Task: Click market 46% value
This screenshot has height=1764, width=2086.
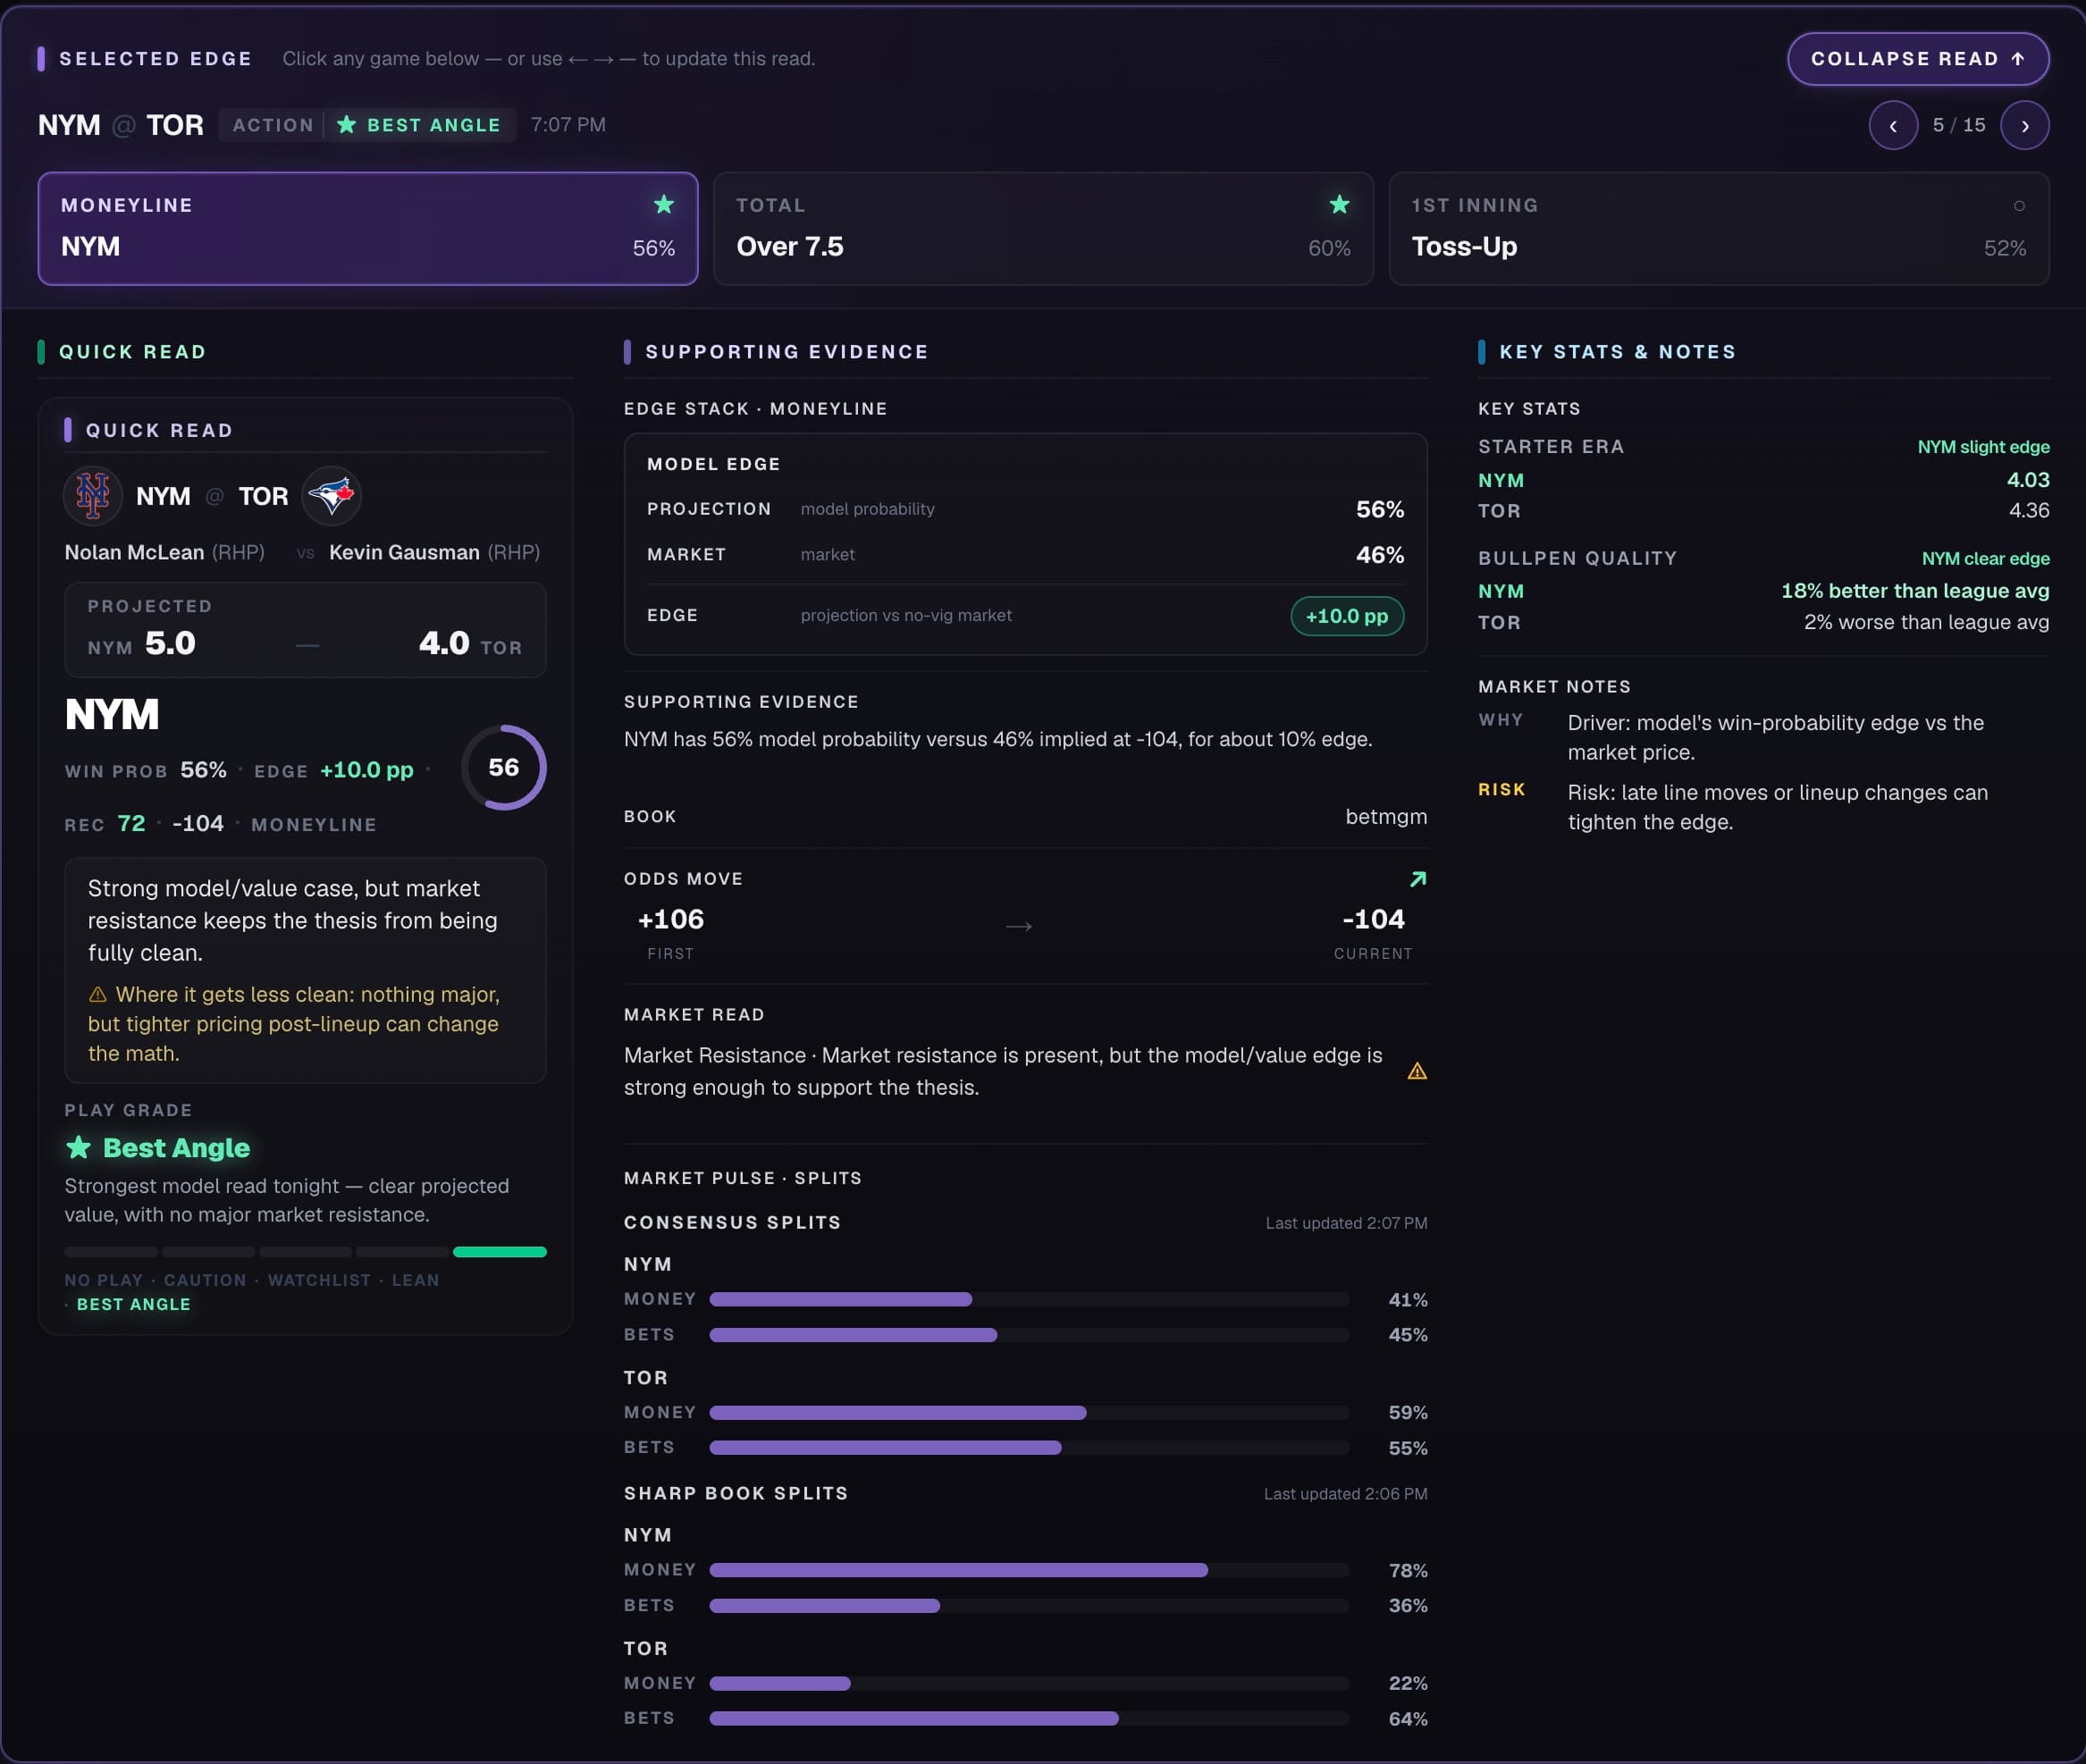Action: click(1379, 555)
